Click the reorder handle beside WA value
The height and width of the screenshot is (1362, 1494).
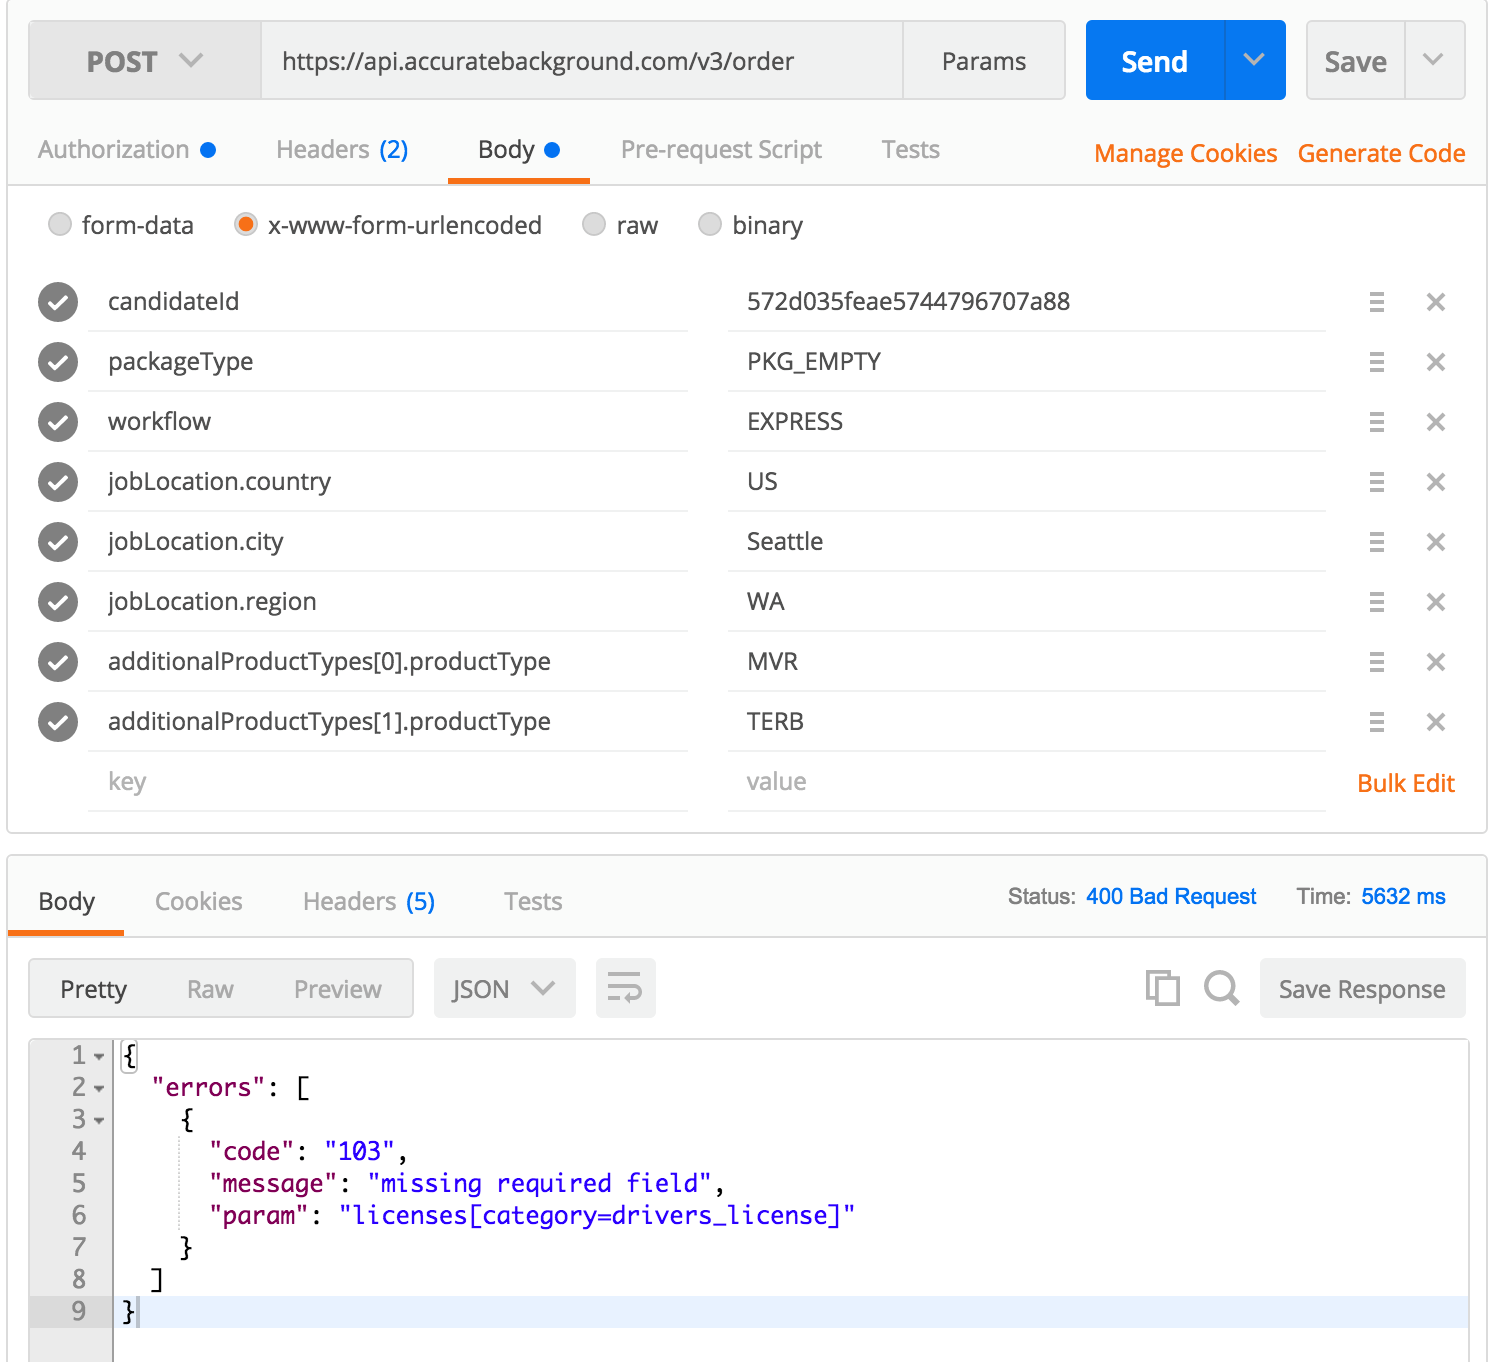(1377, 602)
